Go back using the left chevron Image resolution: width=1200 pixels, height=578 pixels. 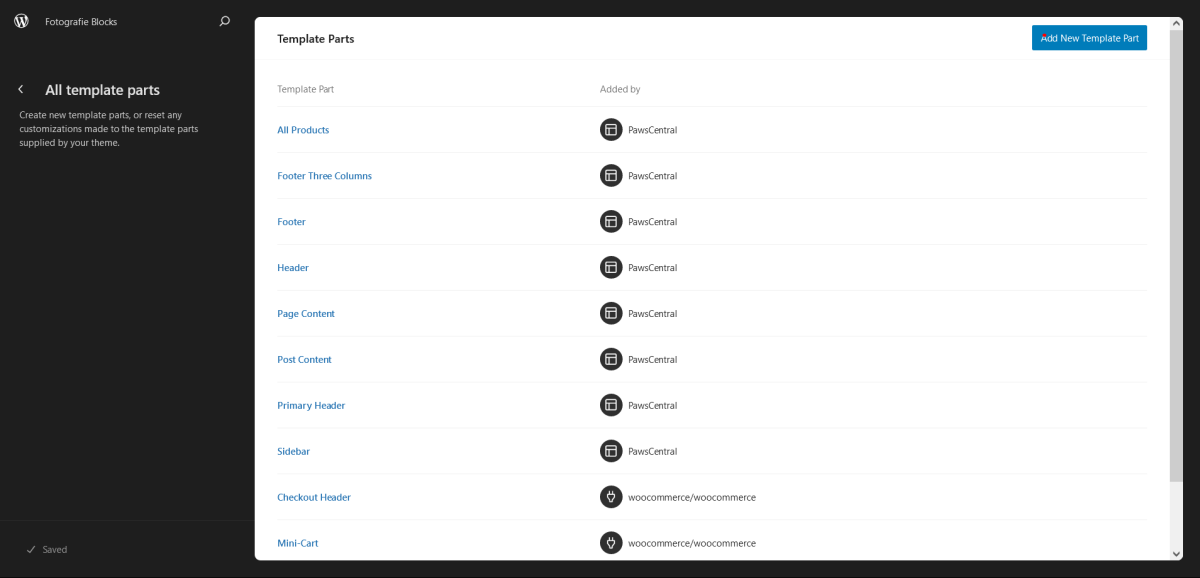tap(21, 90)
